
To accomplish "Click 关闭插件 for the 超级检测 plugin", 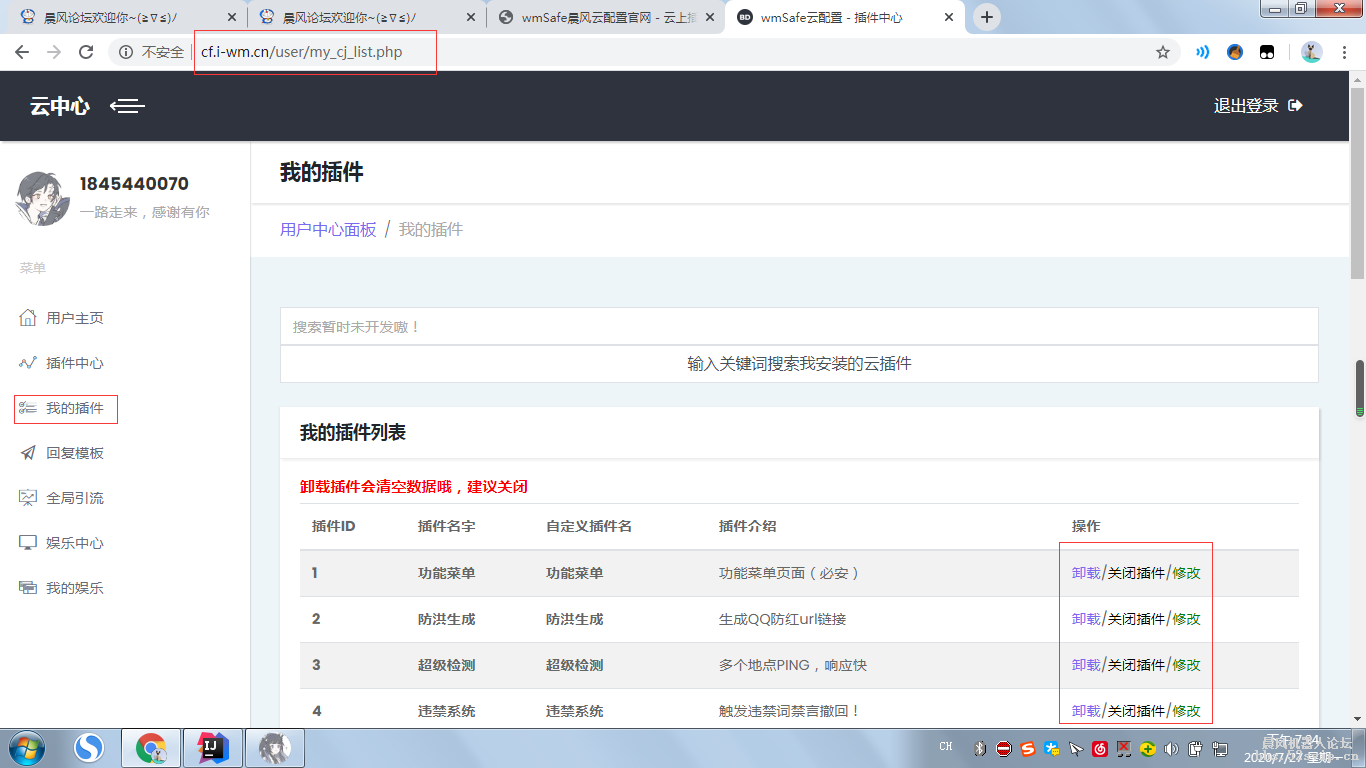I will [1138, 665].
